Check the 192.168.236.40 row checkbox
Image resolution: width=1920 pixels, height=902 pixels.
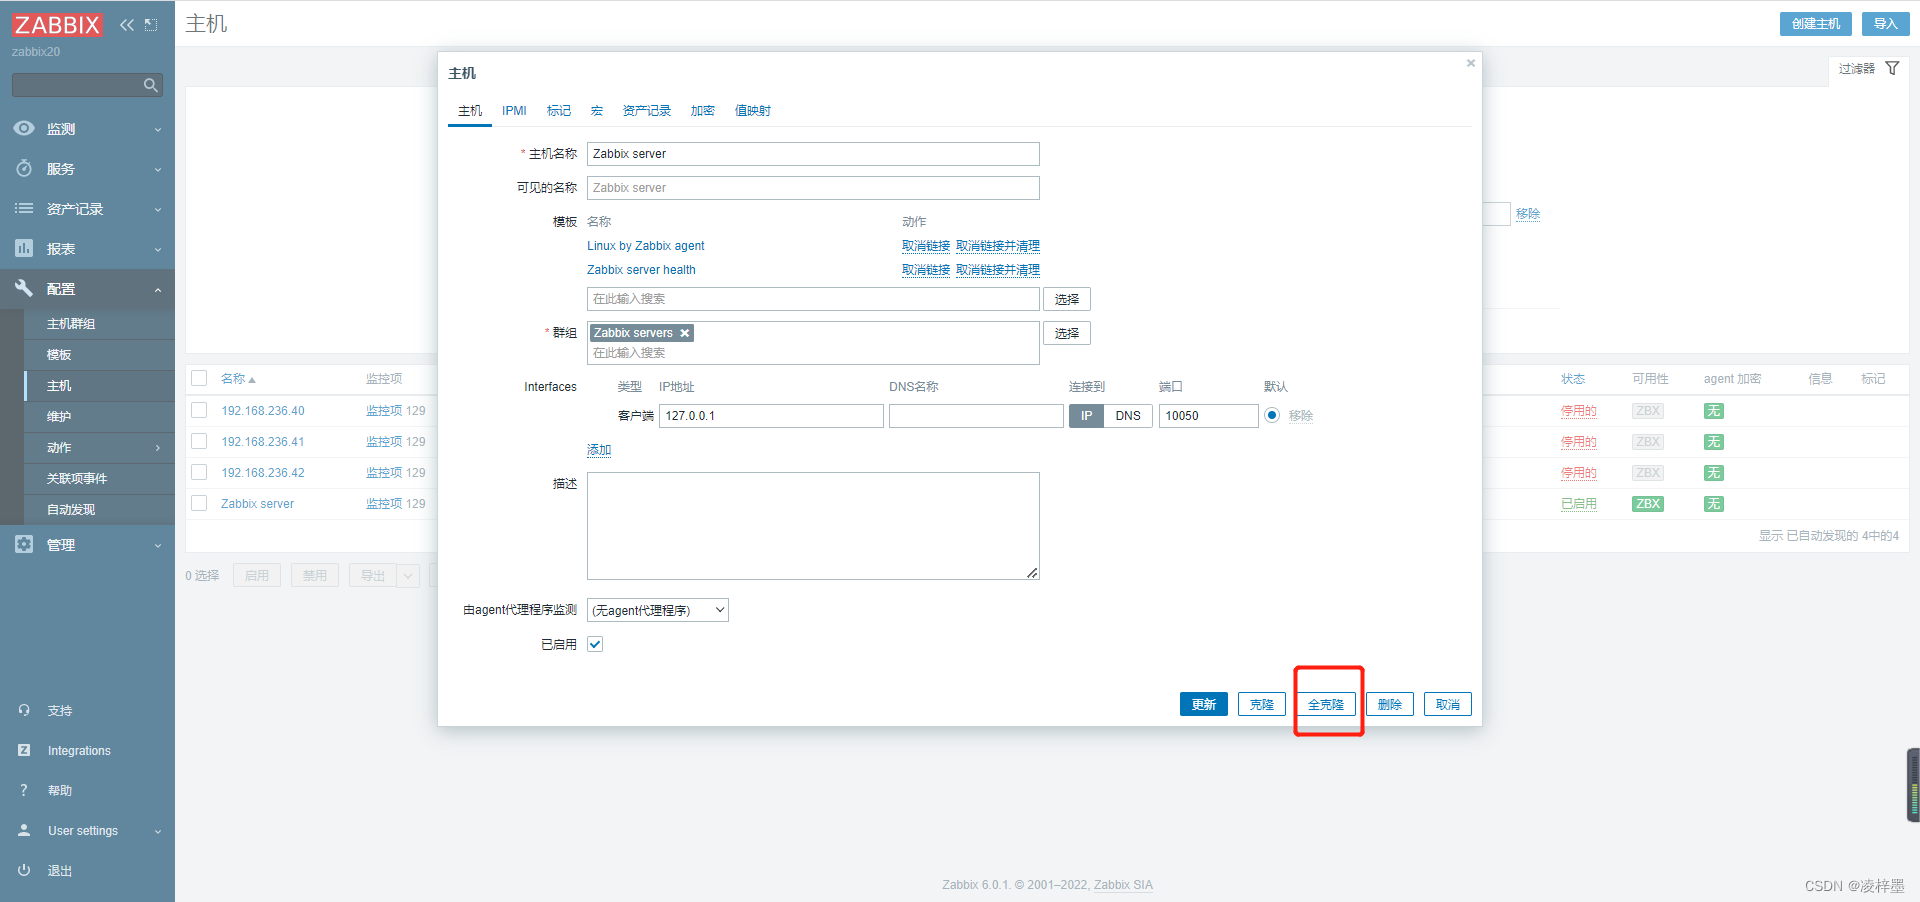[199, 410]
